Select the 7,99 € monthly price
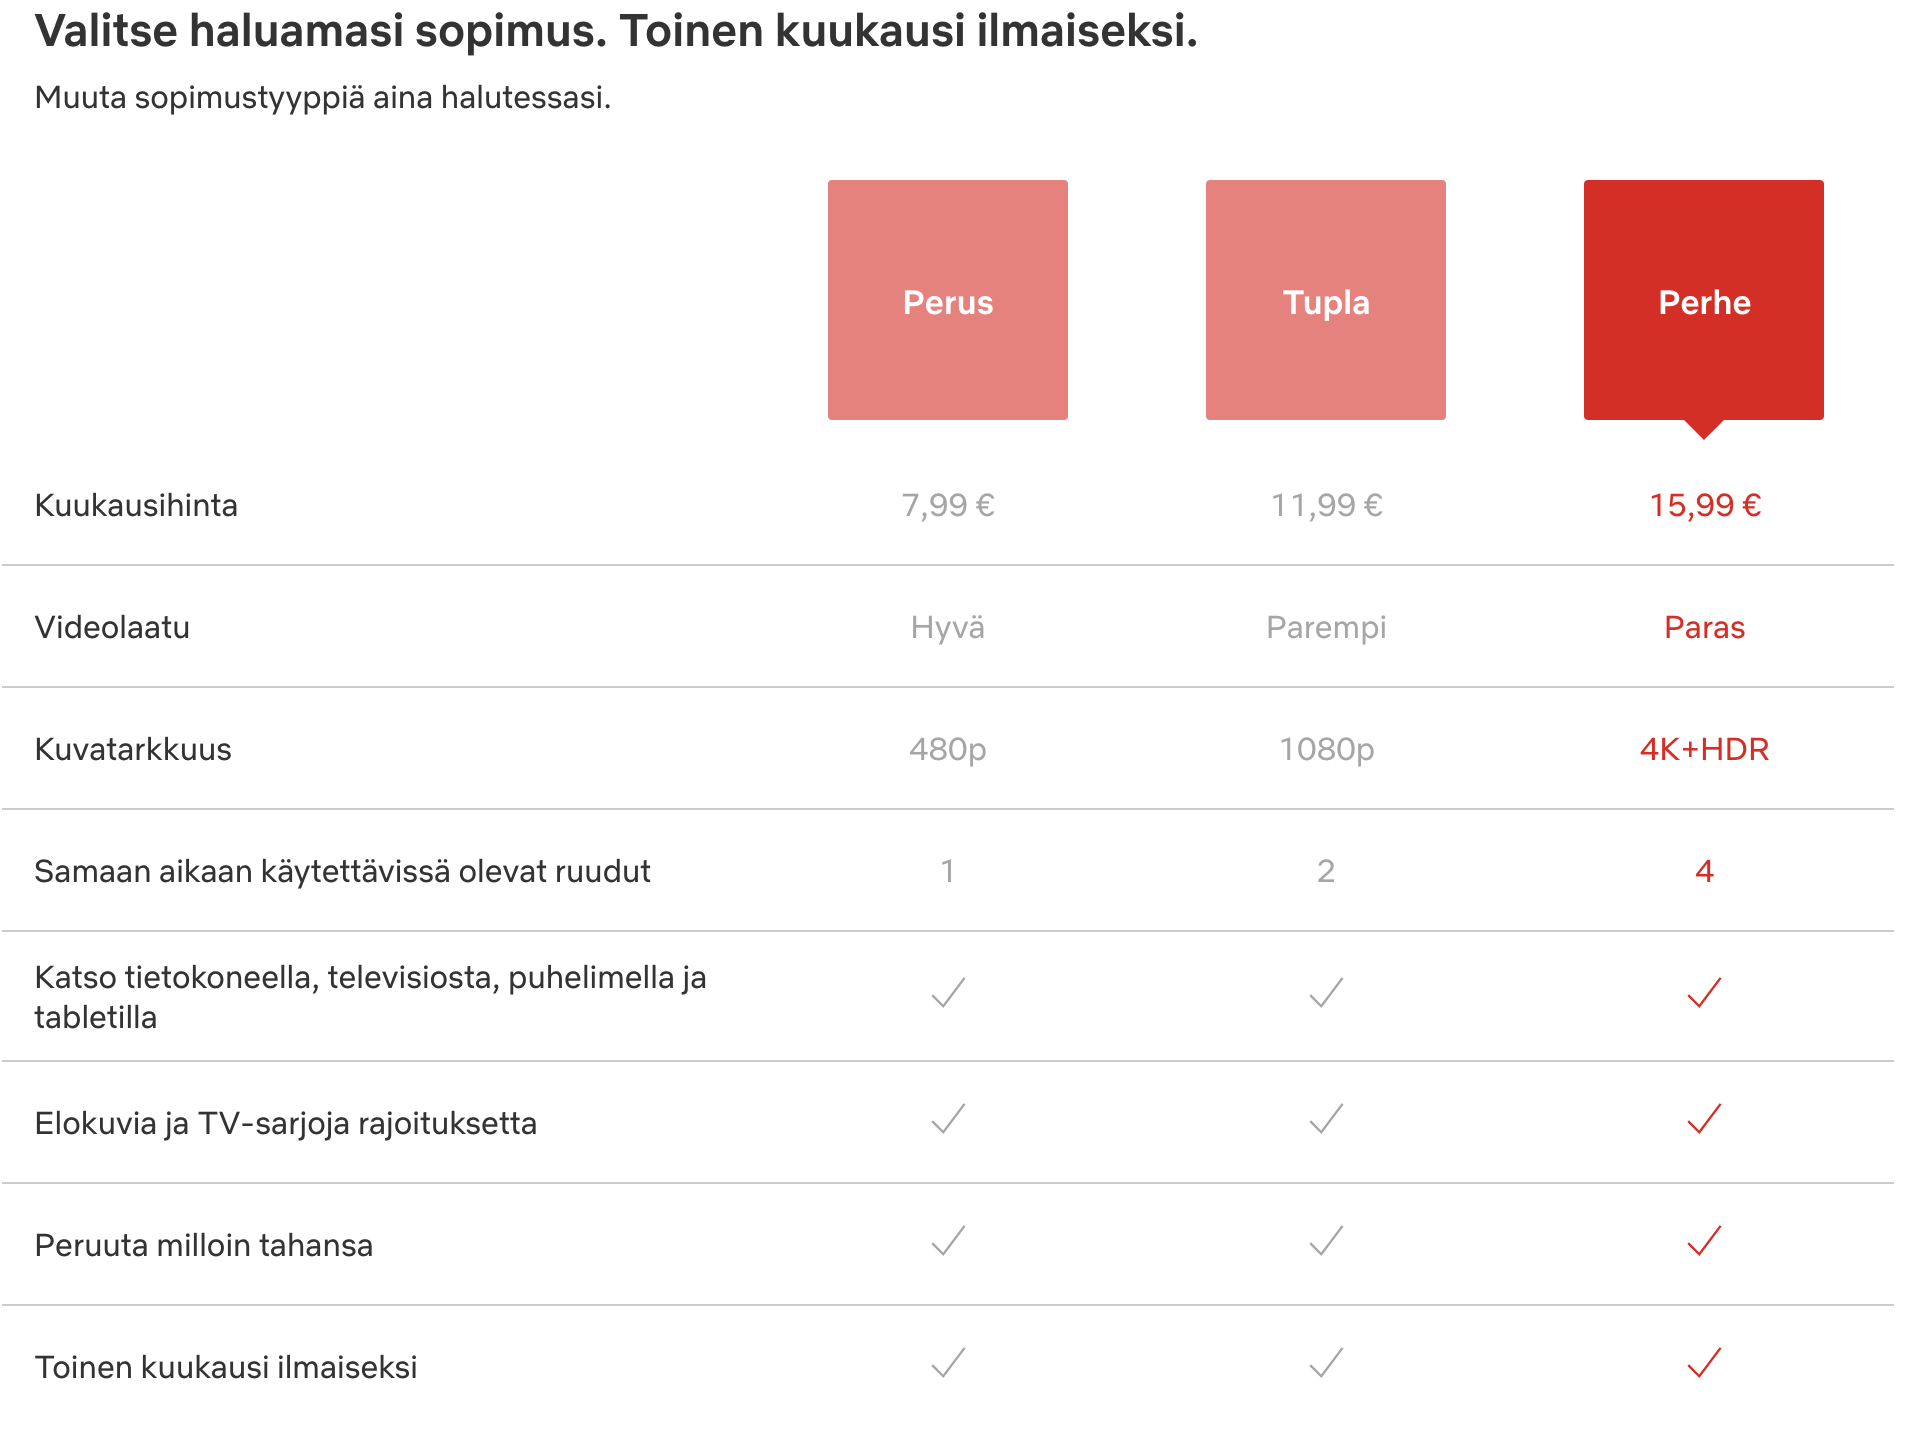Viewport: 1916px width, 1432px height. point(947,505)
